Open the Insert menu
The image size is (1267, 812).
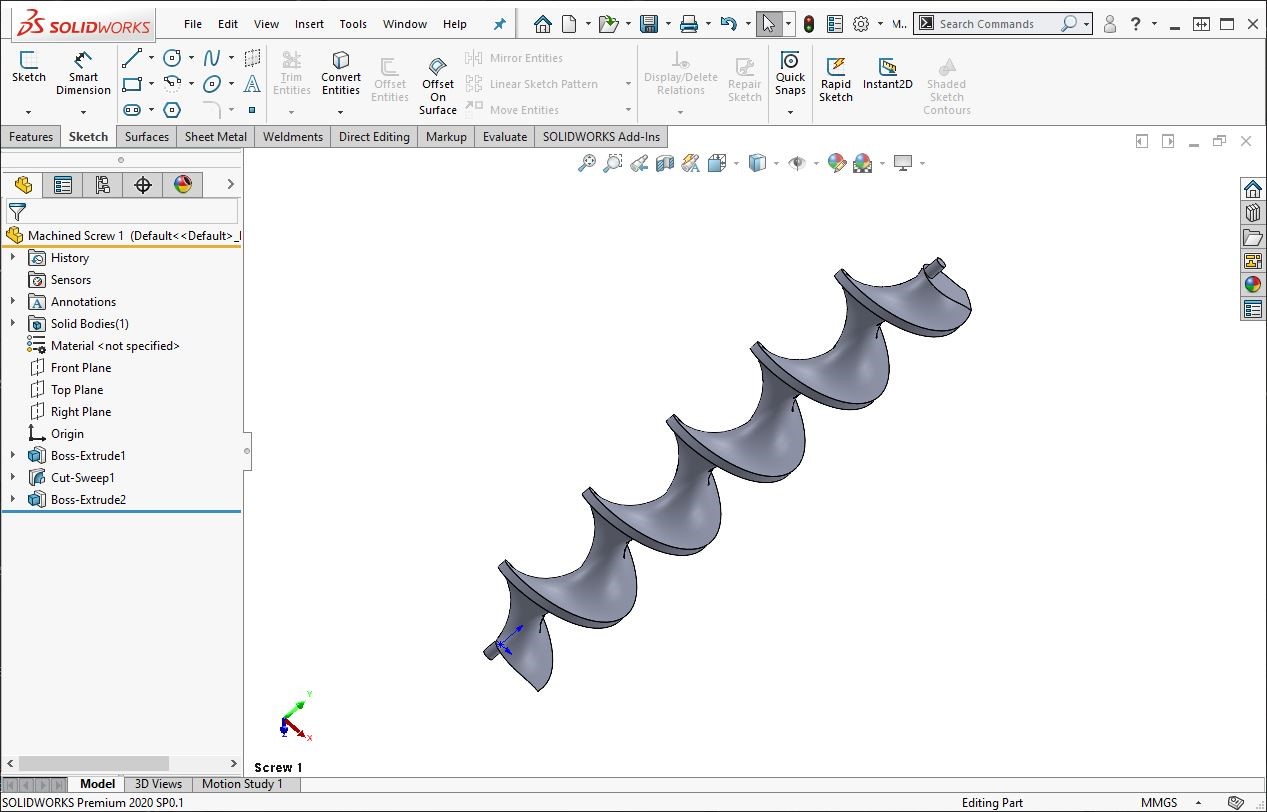coord(309,24)
